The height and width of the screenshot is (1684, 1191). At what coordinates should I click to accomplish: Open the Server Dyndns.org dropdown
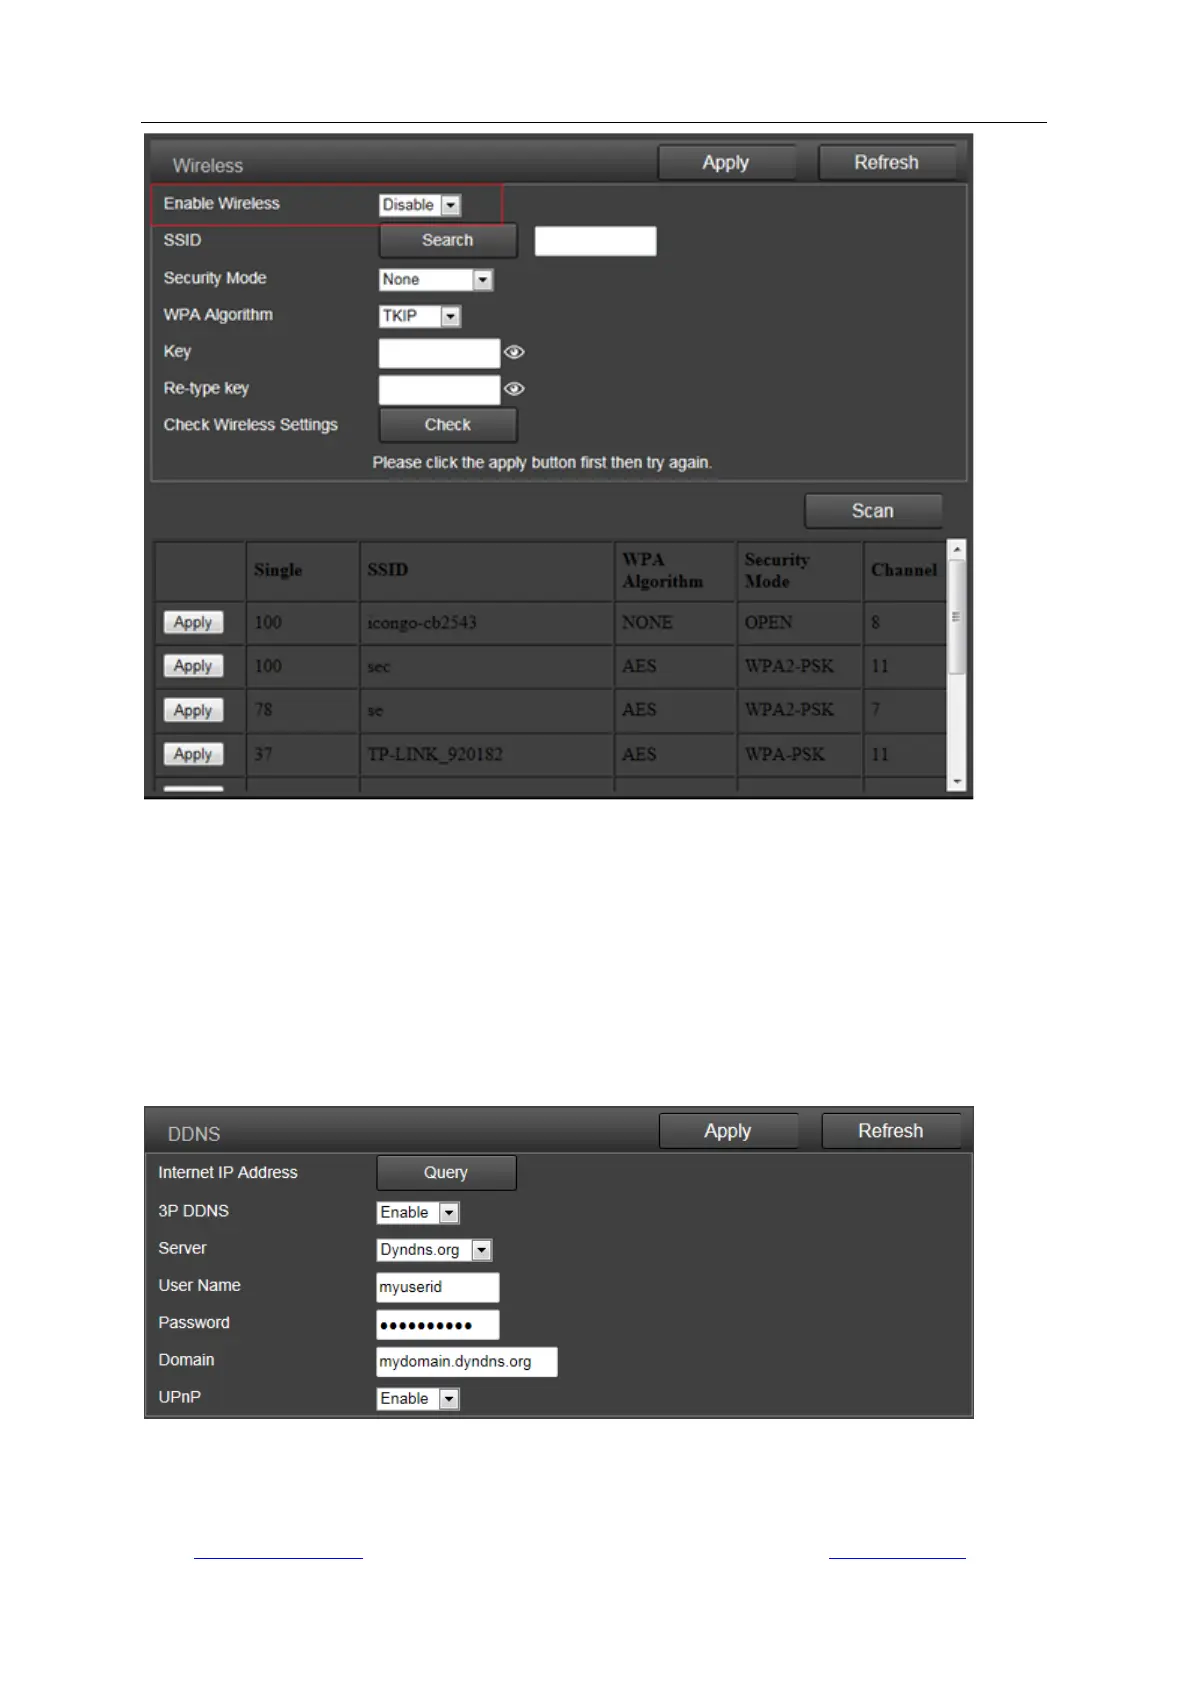(434, 1250)
